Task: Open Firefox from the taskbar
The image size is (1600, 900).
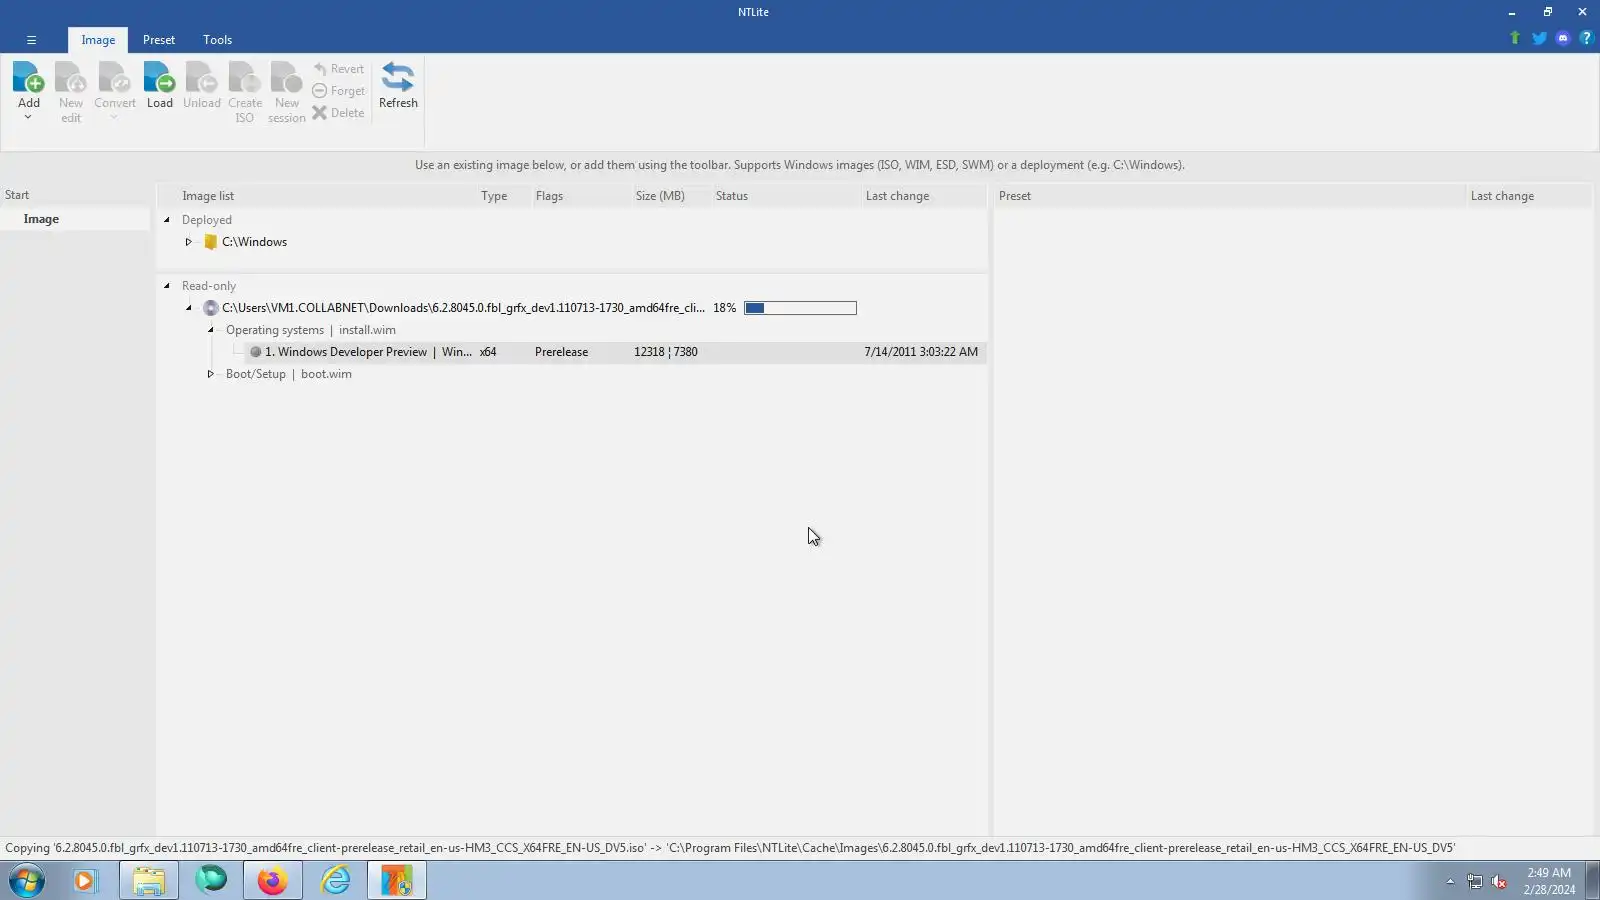Action: [273, 881]
